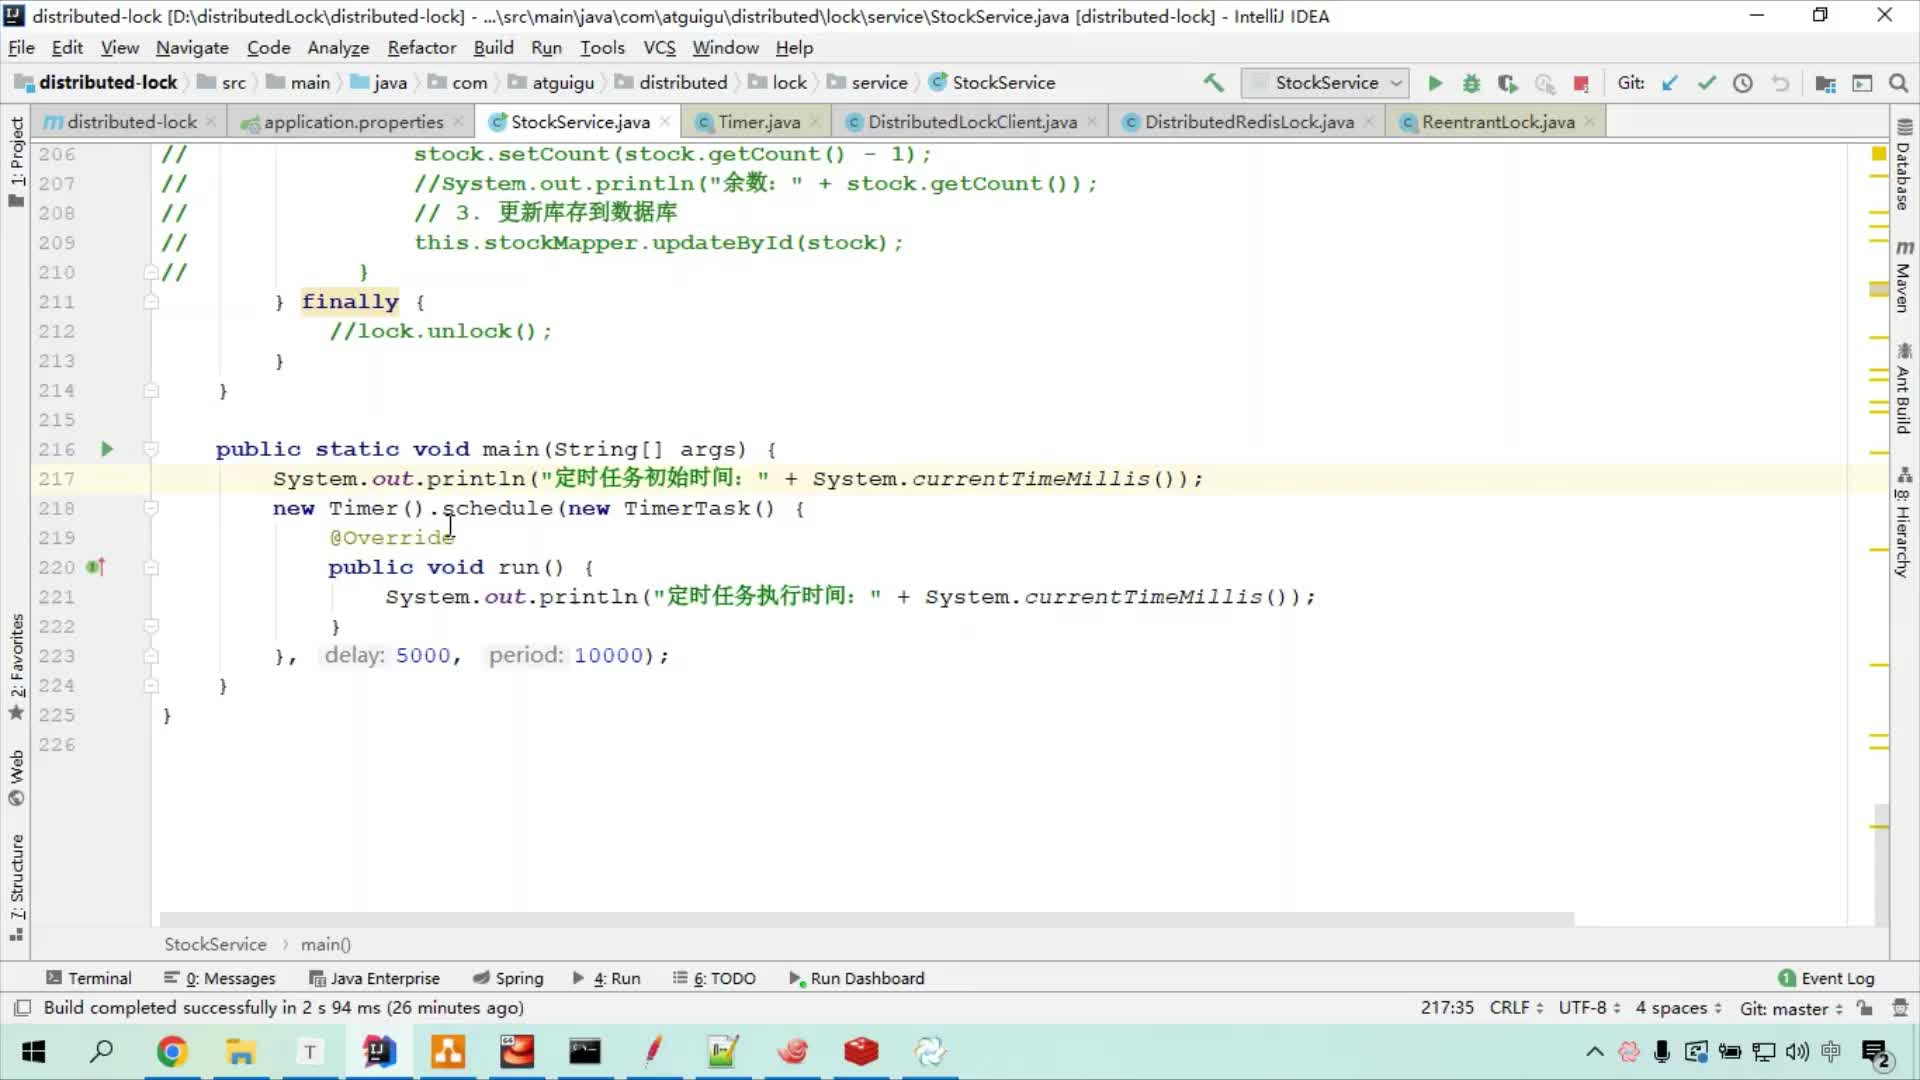Screen dimensions: 1920x1080
Task: Open the Terminal tool window
Action: [89, 978]
